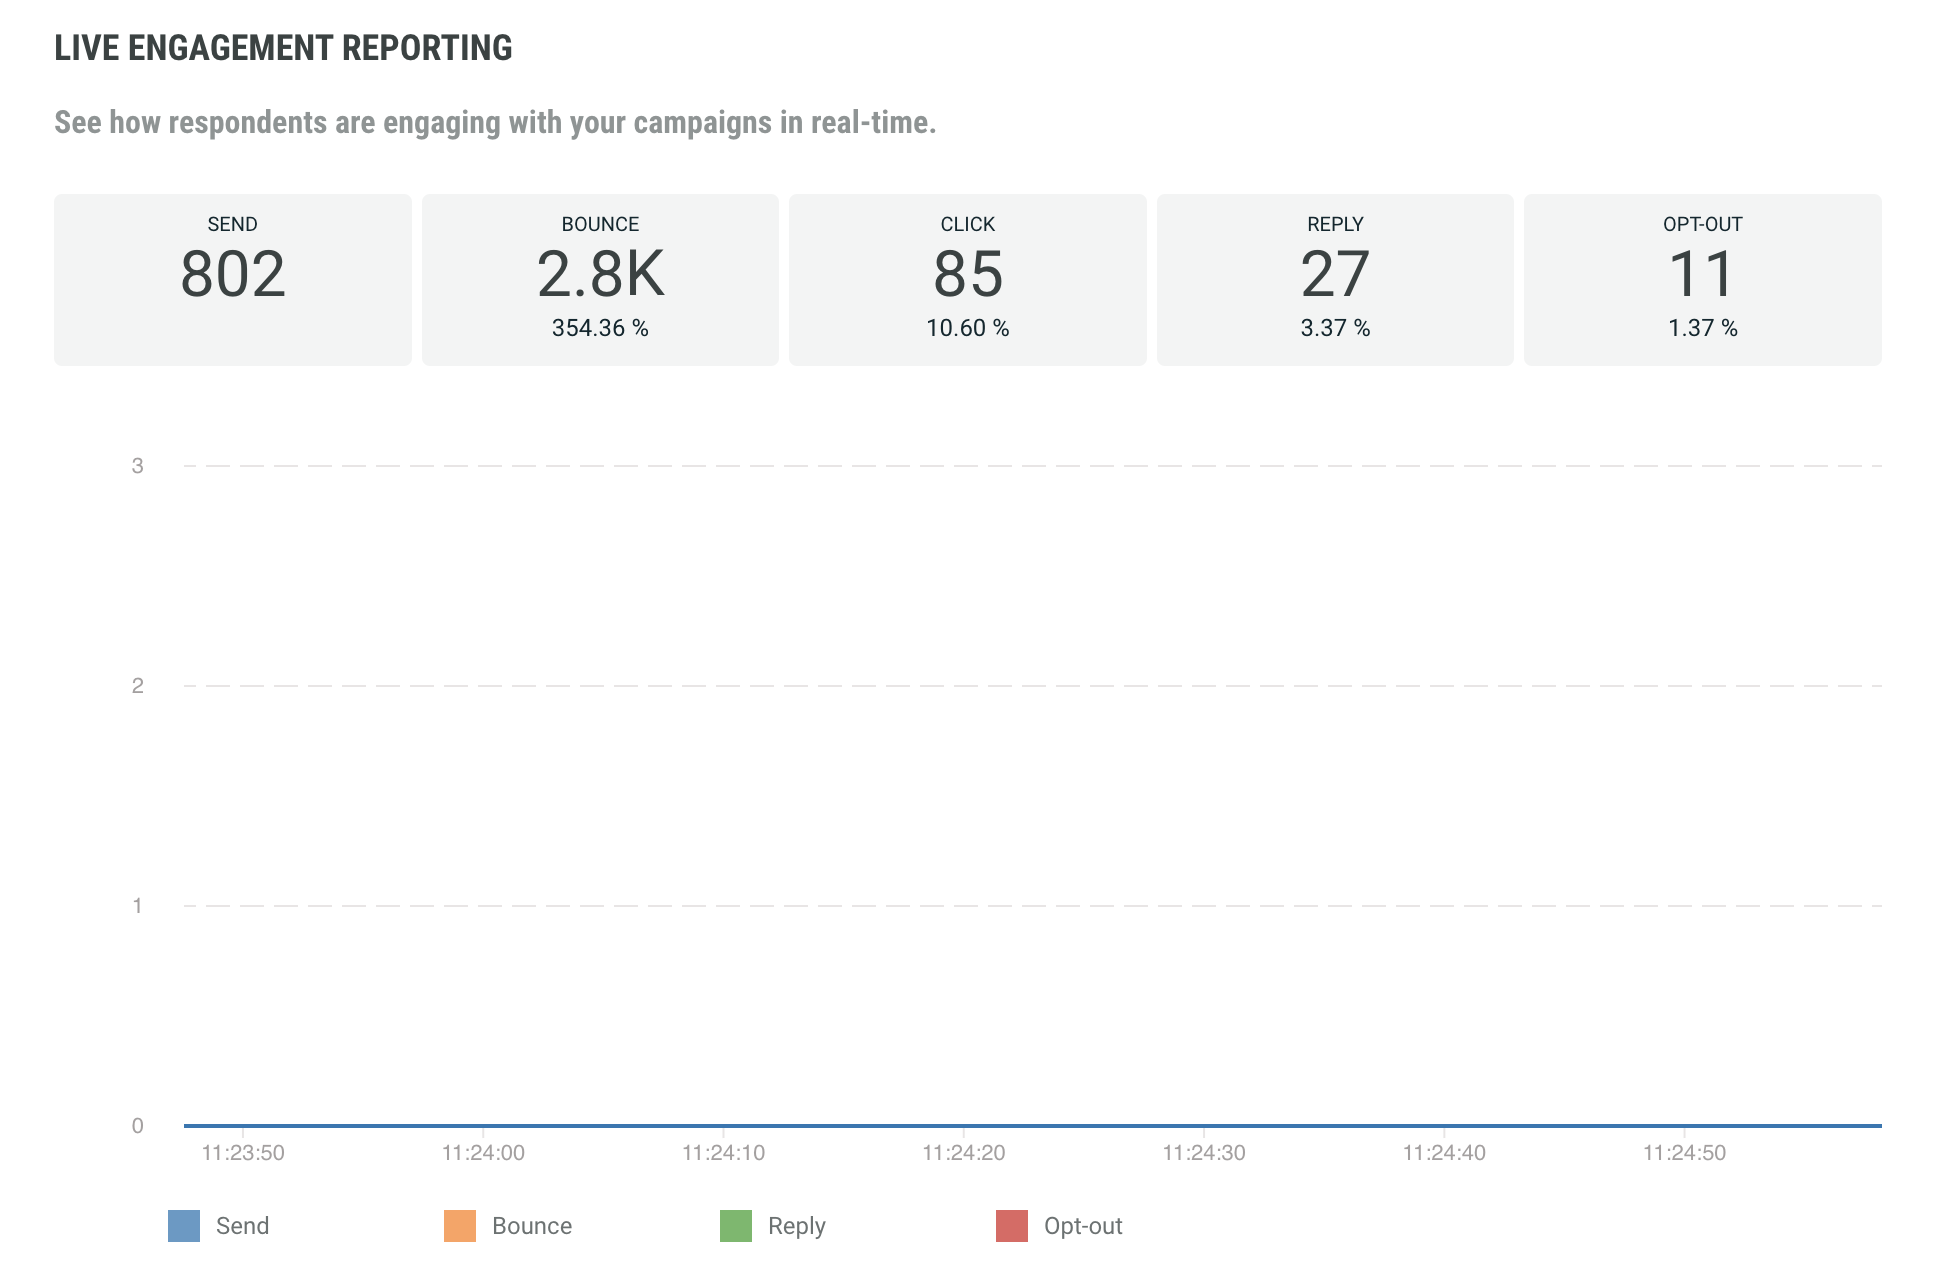1944x1274 pixels.
Task: Click the green Reply legend swatch
Action: point(736,1226)
